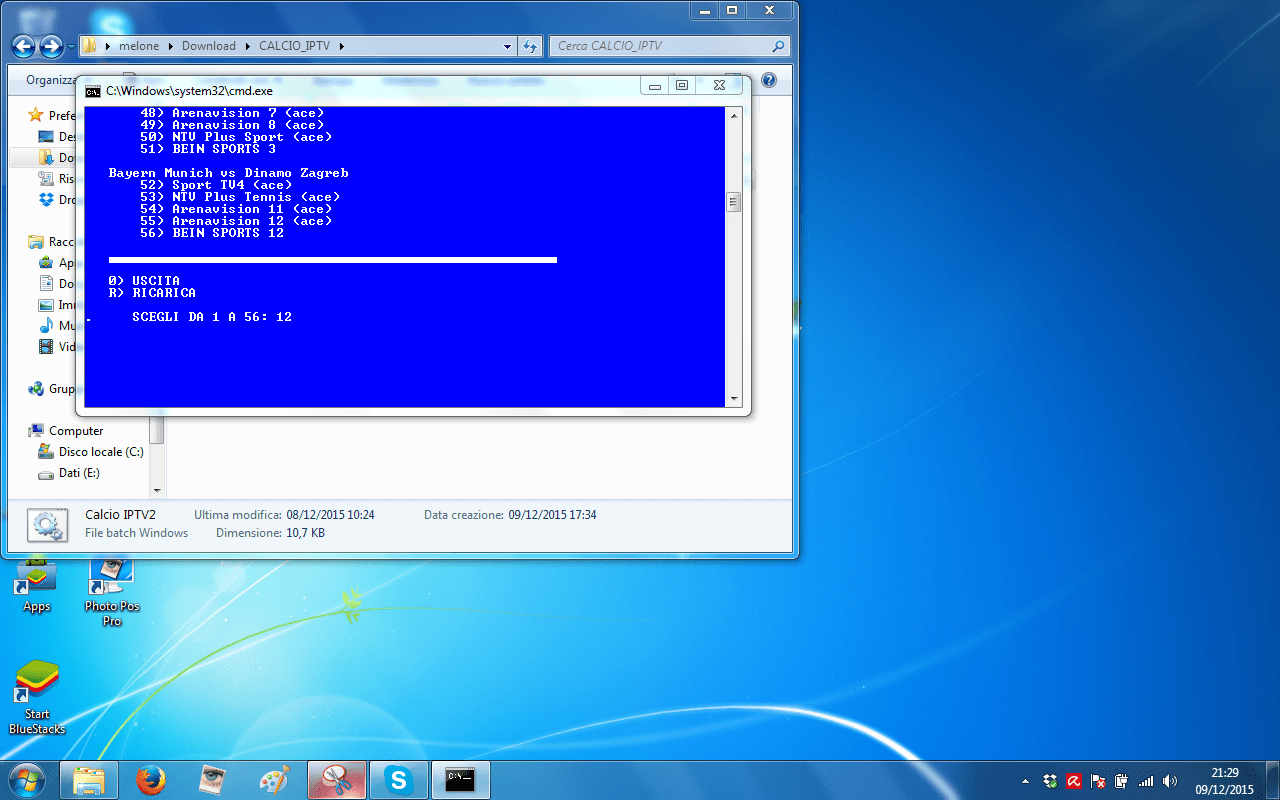
Task: Click the Snipping Tool taskbar icon
Action: click(x=337, y=779)
